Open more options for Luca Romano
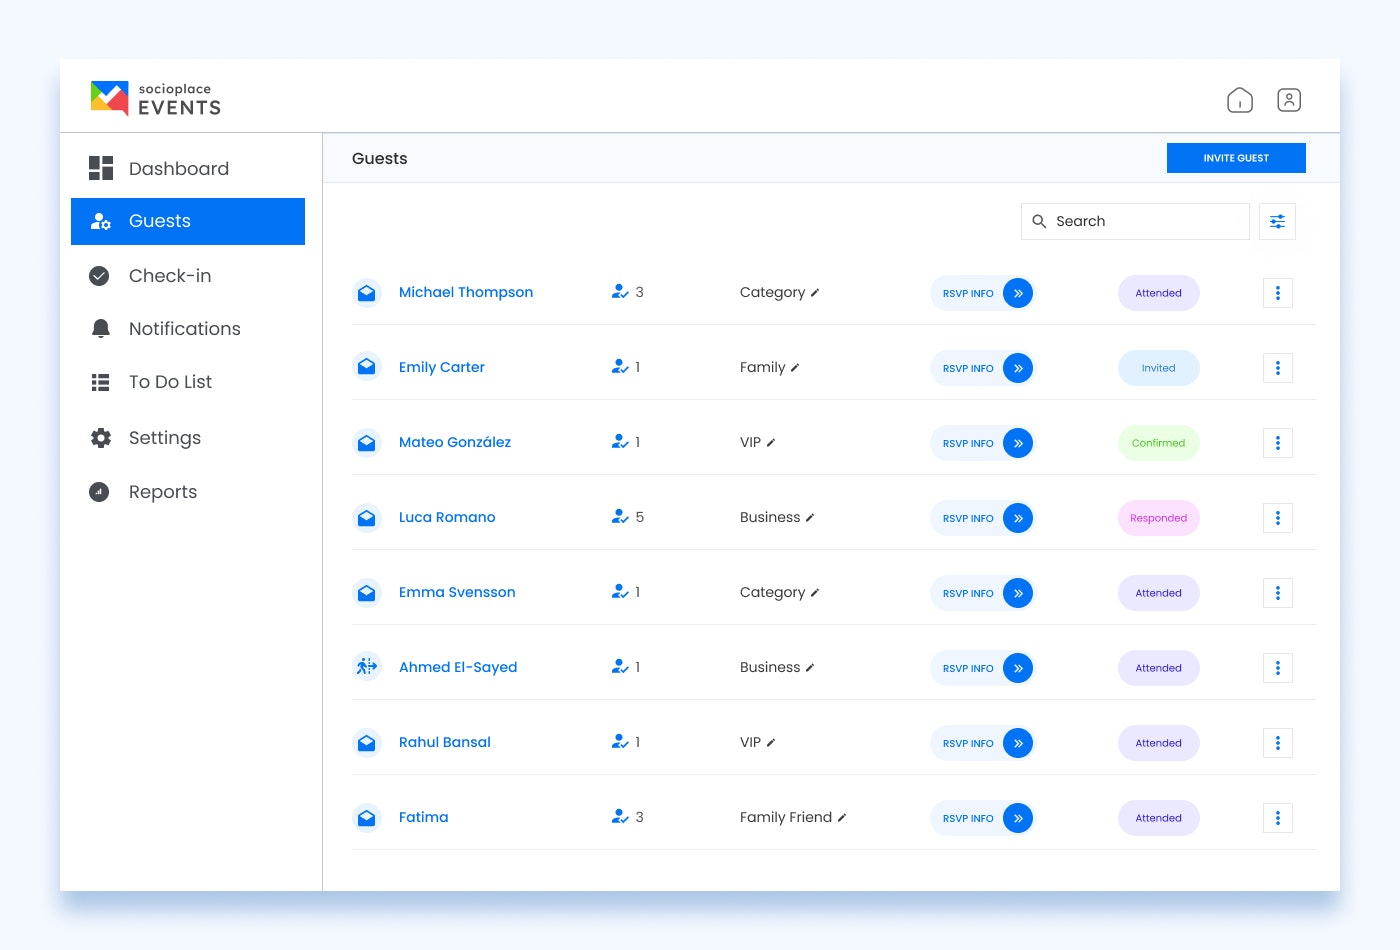The height and width of the screenshot is (950, 1400). coord(1278,518)
